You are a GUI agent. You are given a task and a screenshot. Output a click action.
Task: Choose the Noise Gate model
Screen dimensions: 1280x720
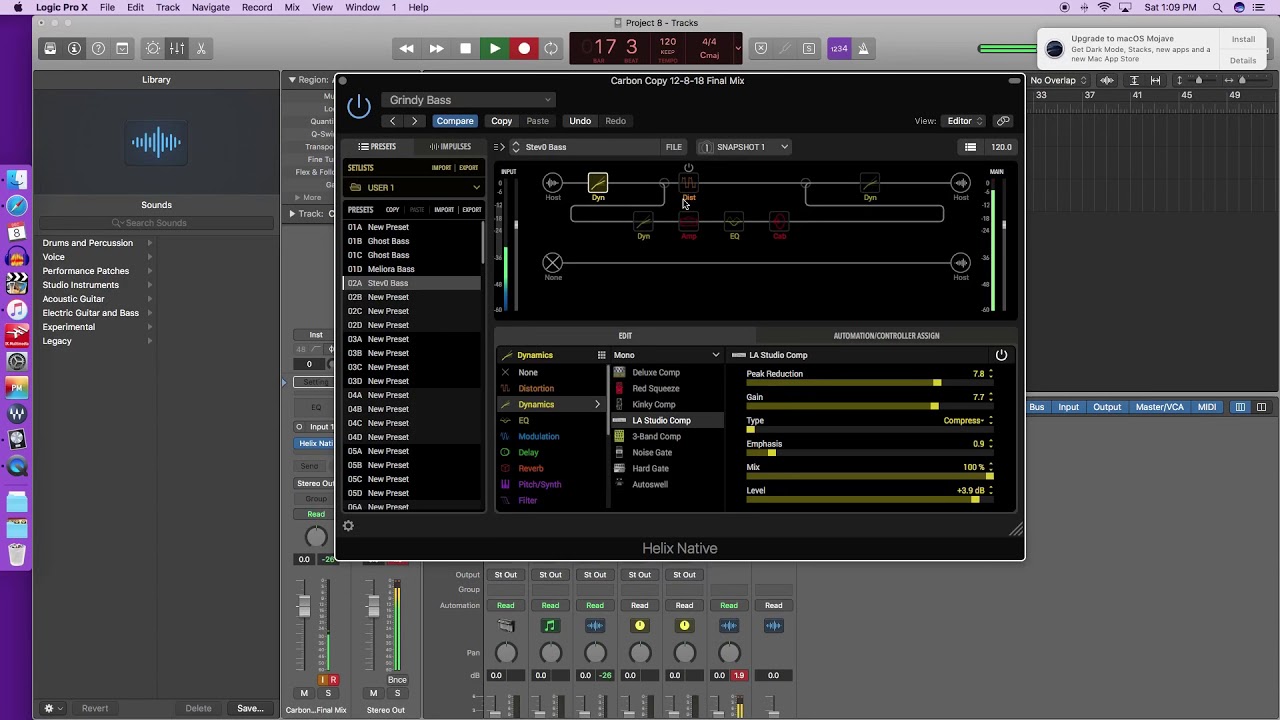(x=652, y=452)
